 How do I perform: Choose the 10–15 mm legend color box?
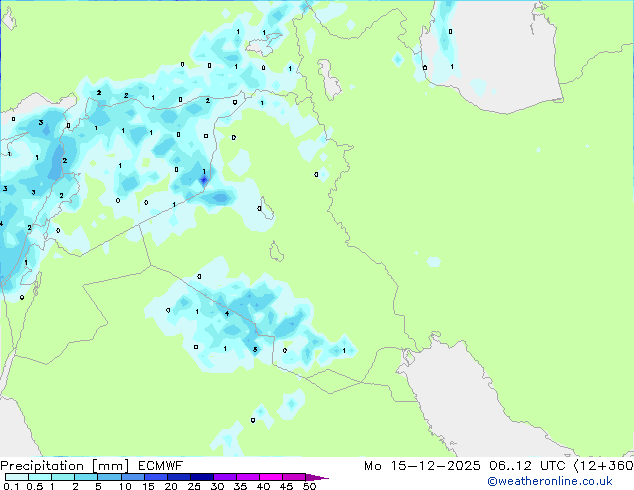132,477
